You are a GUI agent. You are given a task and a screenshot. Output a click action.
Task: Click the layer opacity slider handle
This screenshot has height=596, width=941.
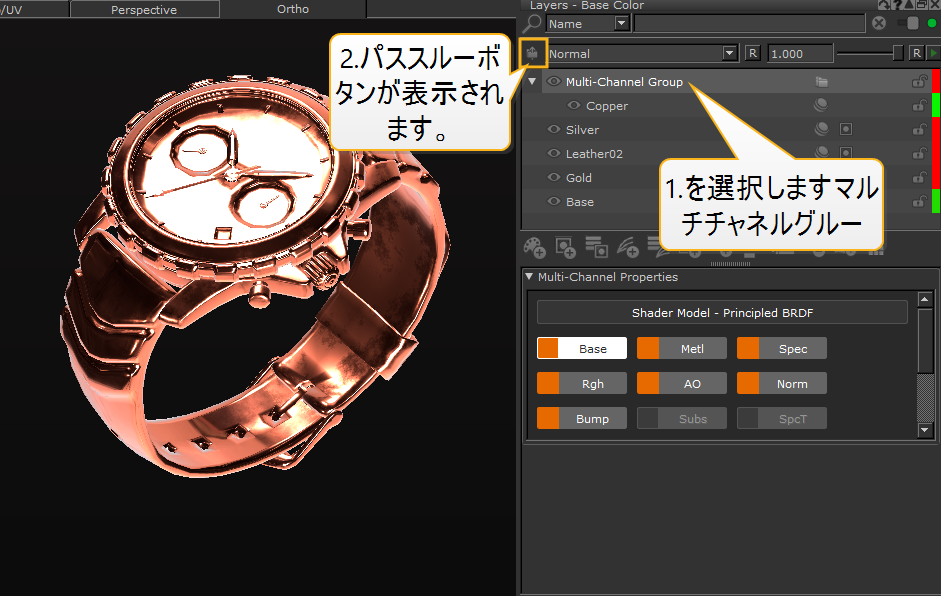coord(897,53)
